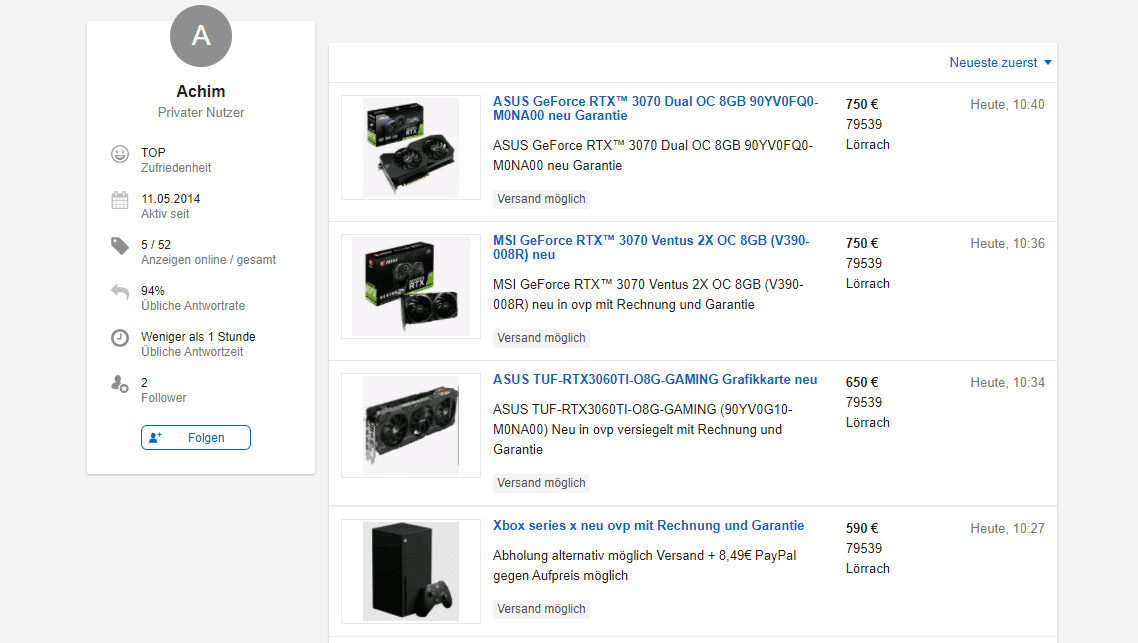The height and width of the screenshot is (643, 1138).
Task: Click the ASUS TUF RTX 3060 Ti product thumbnail
Action: tap(411, 425)
